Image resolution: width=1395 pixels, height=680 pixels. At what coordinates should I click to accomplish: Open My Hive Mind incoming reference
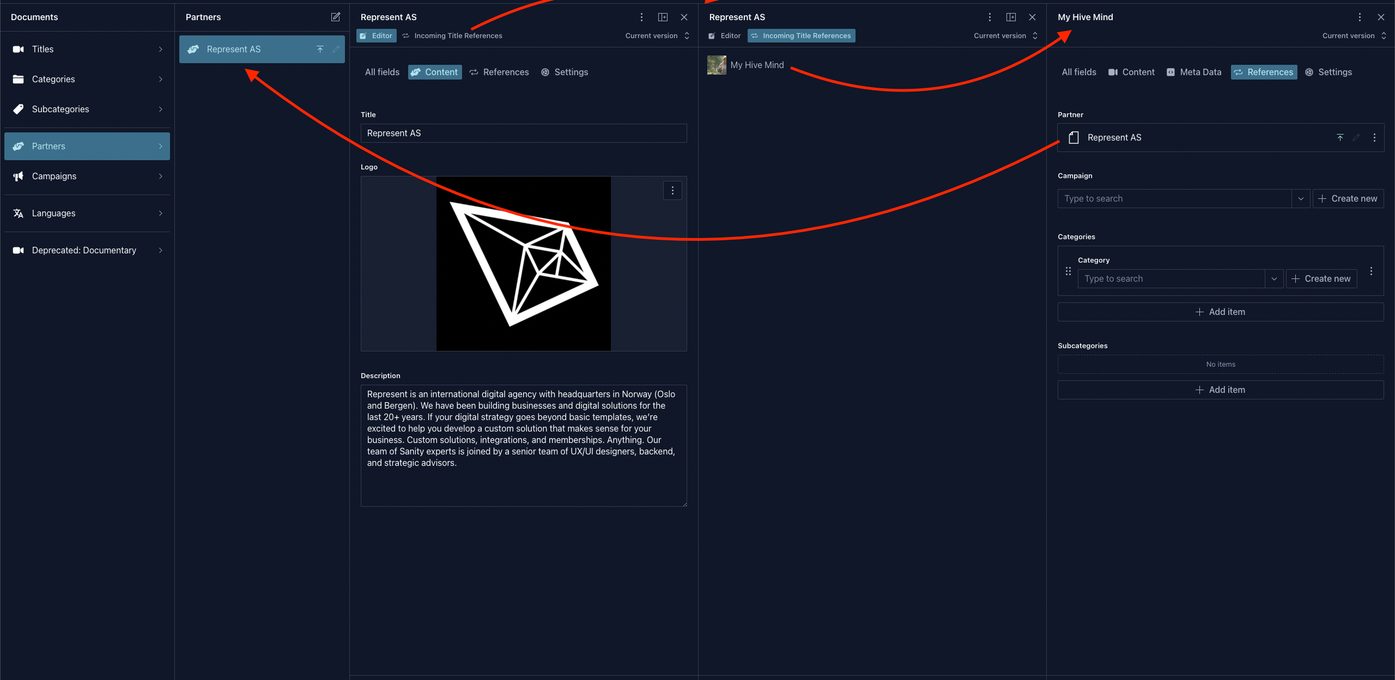[746, 65]
